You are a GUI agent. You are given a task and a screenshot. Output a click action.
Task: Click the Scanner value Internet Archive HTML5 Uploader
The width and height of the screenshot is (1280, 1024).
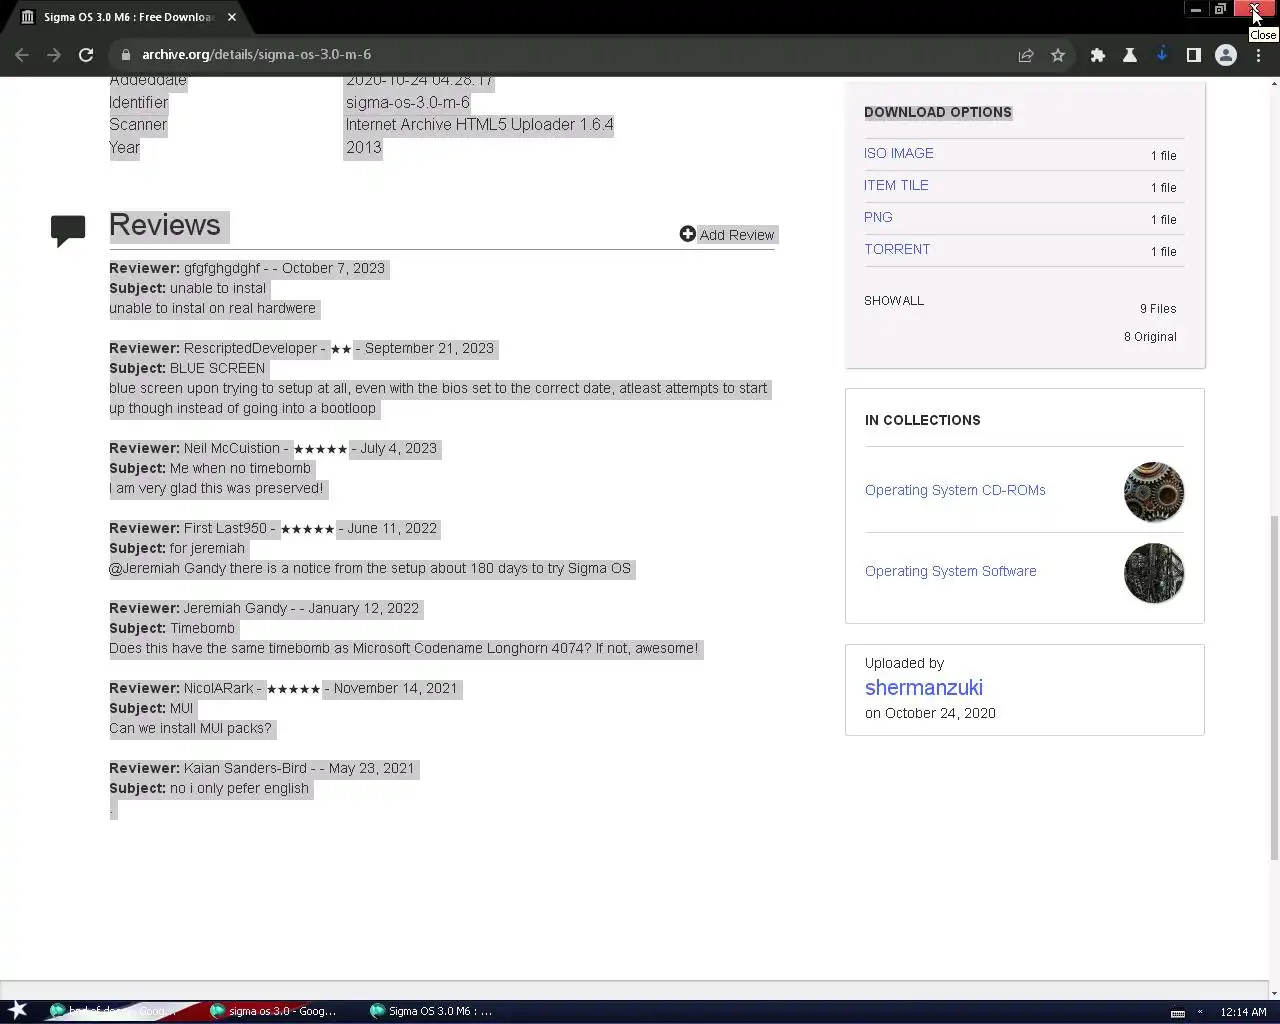click(479, 124)
